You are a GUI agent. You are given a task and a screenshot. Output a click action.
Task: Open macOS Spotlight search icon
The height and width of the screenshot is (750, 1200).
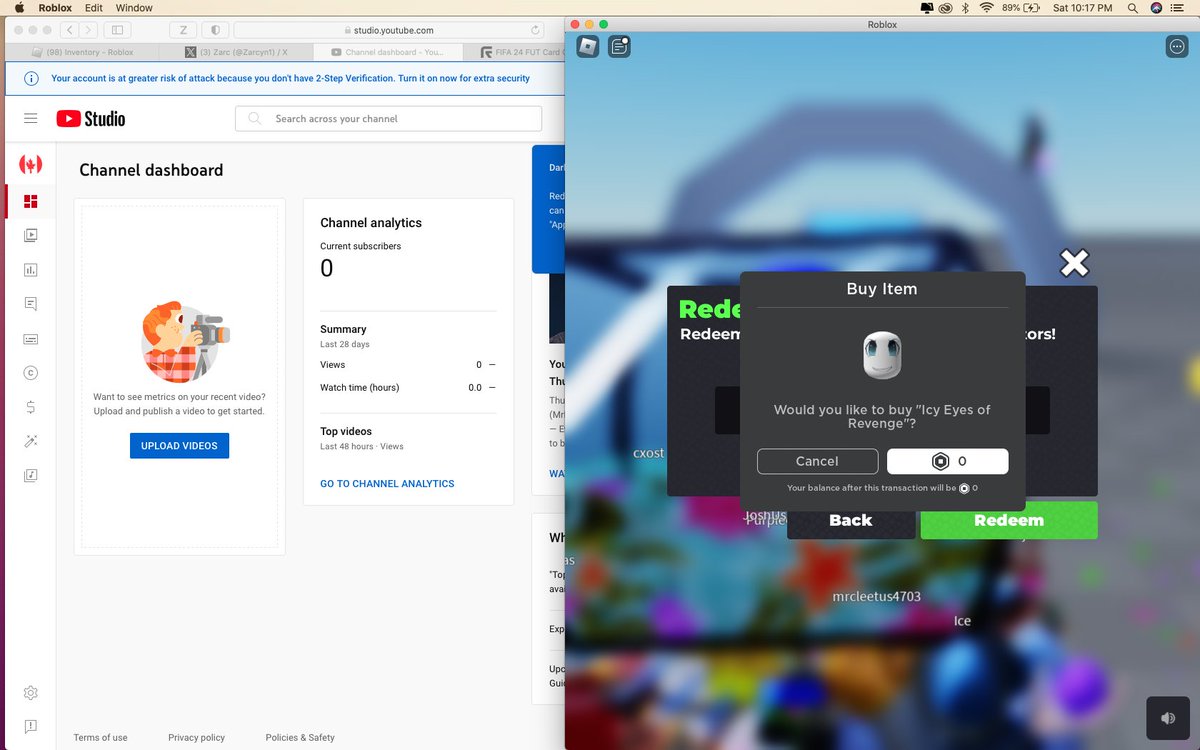pos(1133,7)
